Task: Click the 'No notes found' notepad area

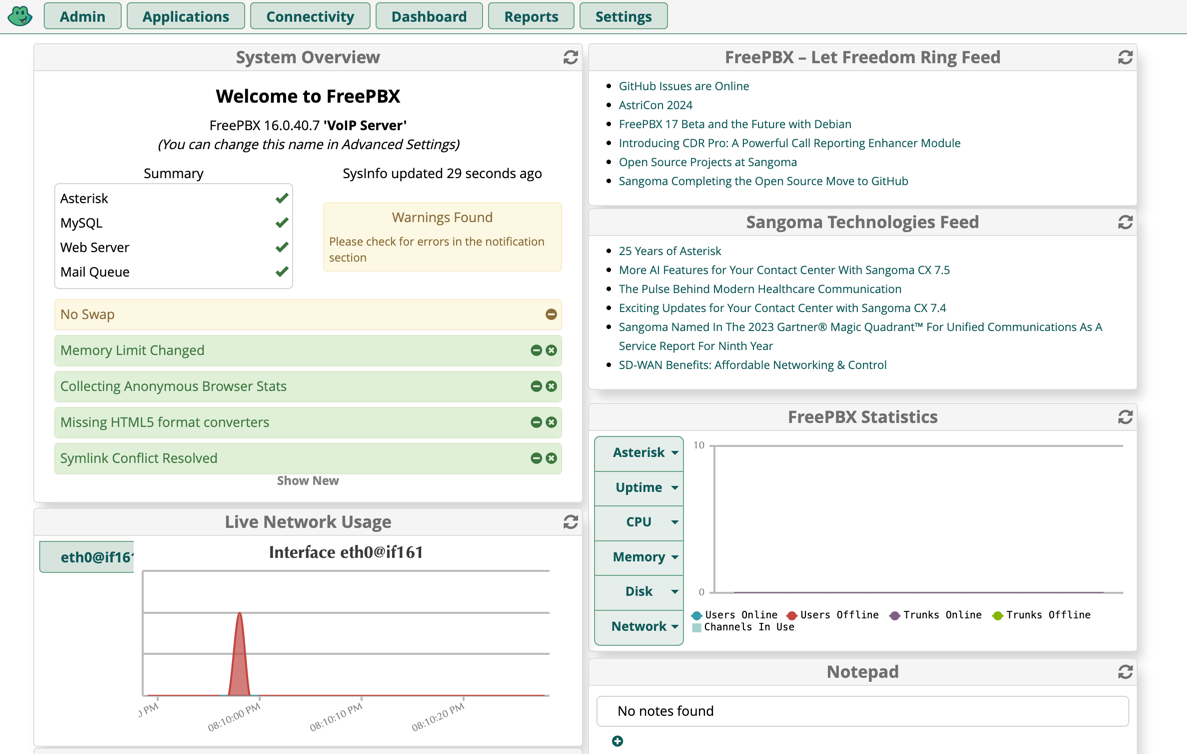Action: [x=862, y=711]
